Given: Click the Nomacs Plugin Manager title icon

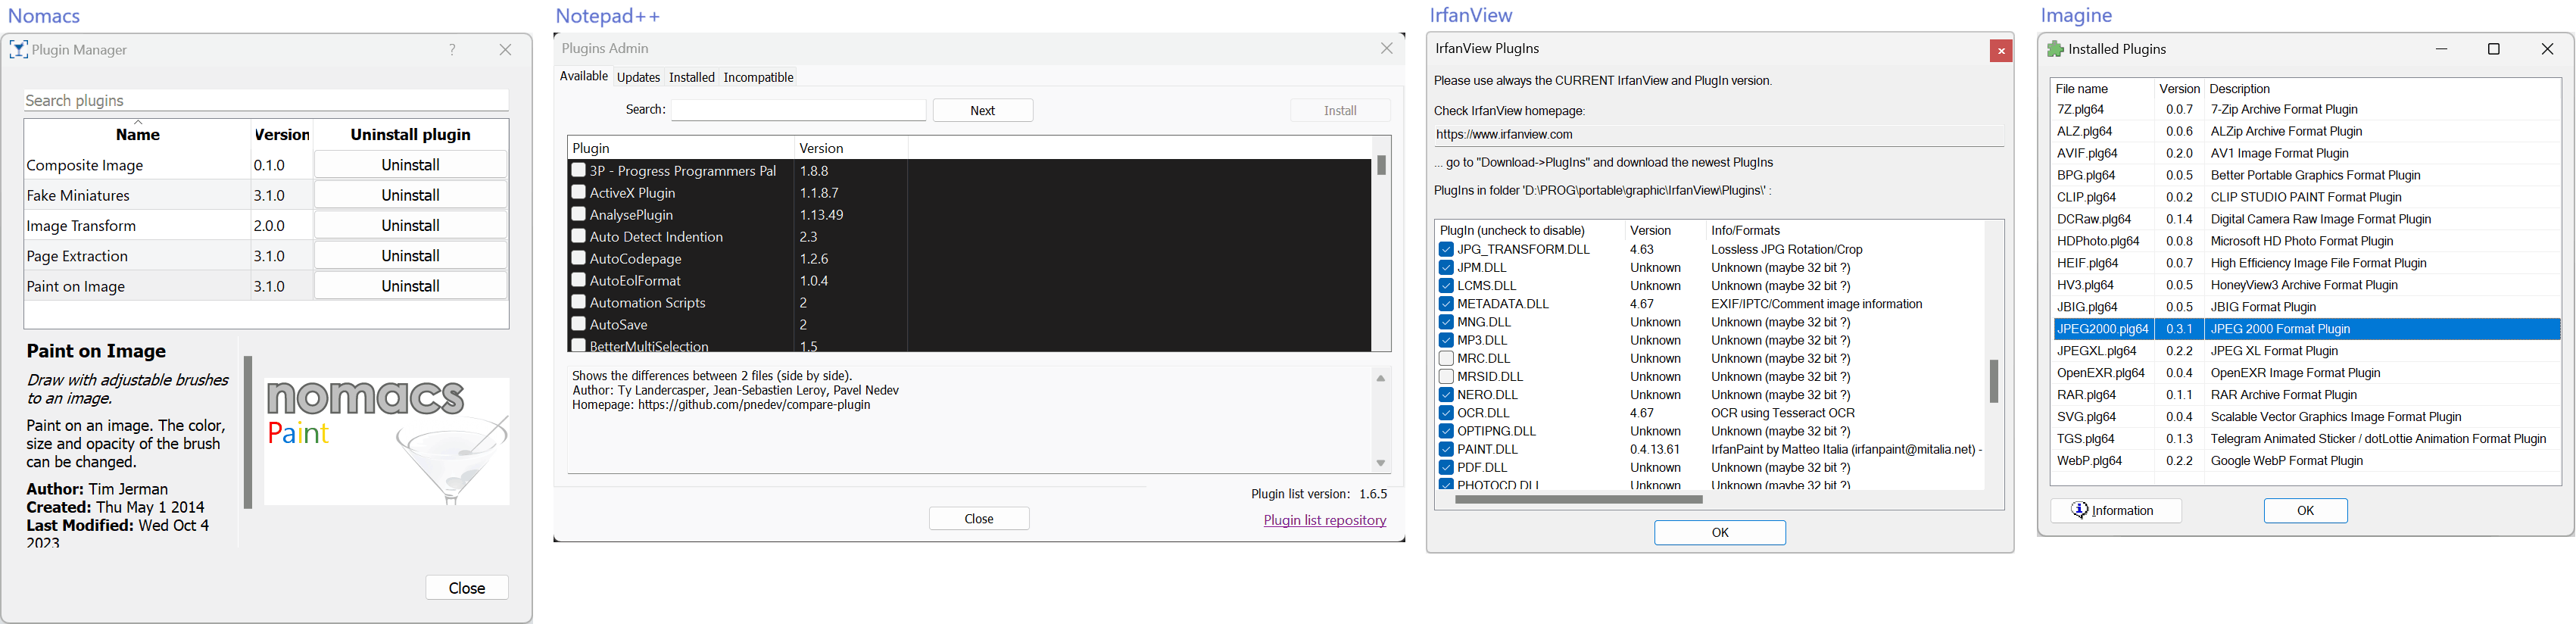Looking at the screenshot, I should pyautogui.click(x=18, y=49).
